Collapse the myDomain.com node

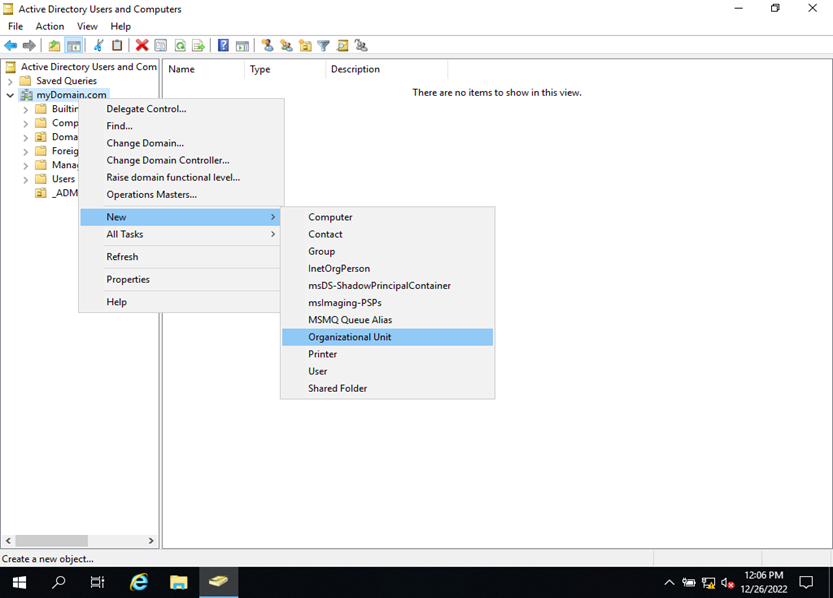click(10, 96)
